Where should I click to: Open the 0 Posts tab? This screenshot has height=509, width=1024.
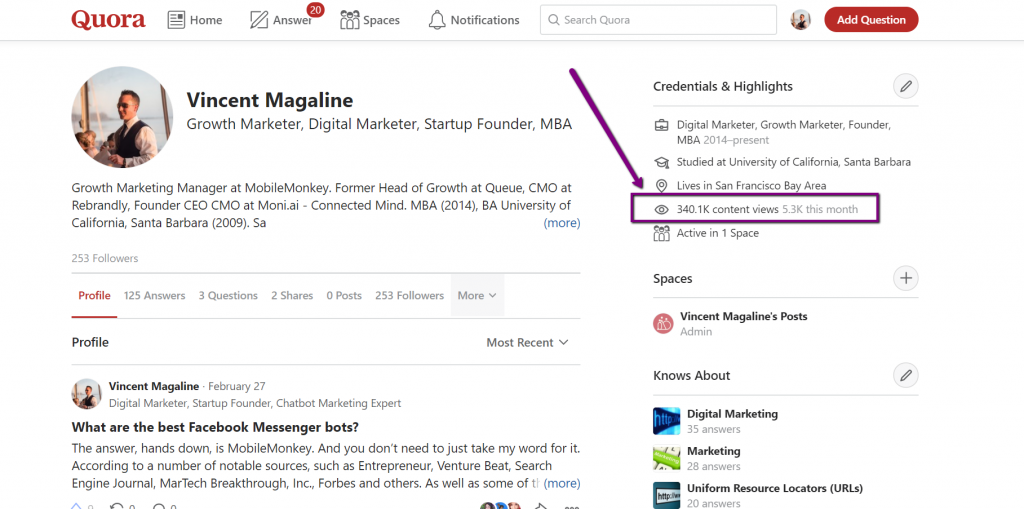344,295
